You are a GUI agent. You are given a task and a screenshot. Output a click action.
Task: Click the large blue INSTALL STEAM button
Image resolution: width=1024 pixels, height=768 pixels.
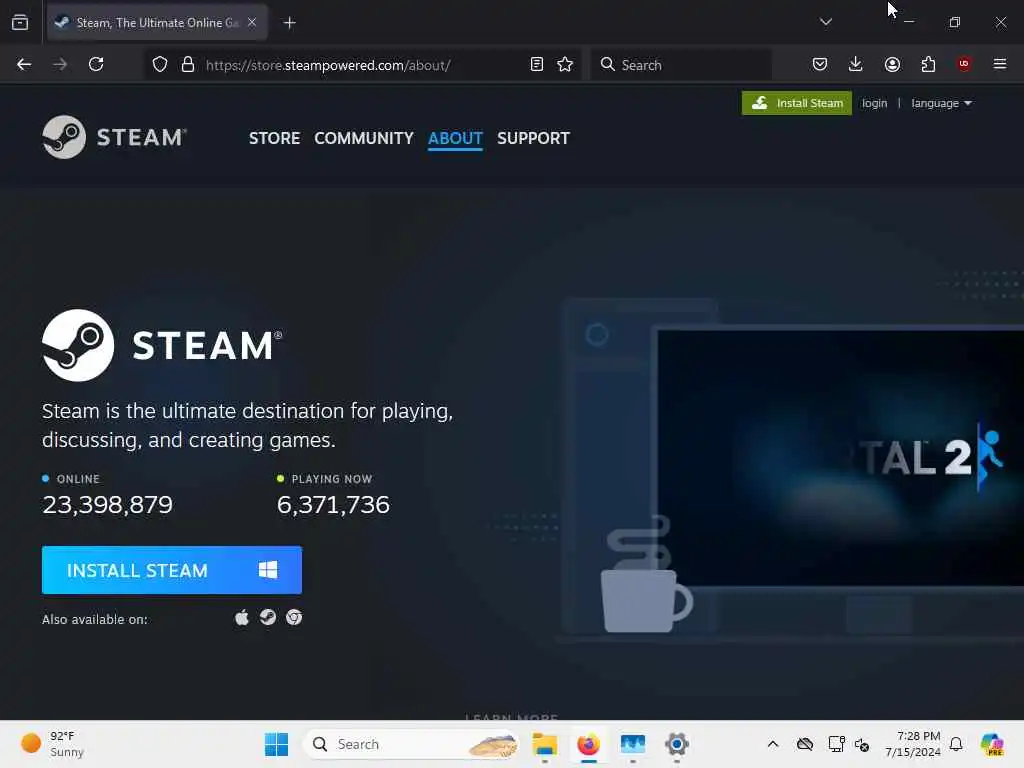tap(172, 570)
